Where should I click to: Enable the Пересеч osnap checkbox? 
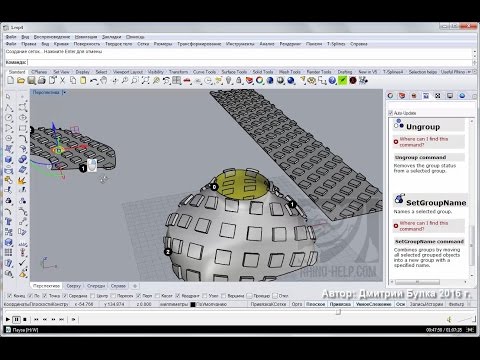coord(113,296)
